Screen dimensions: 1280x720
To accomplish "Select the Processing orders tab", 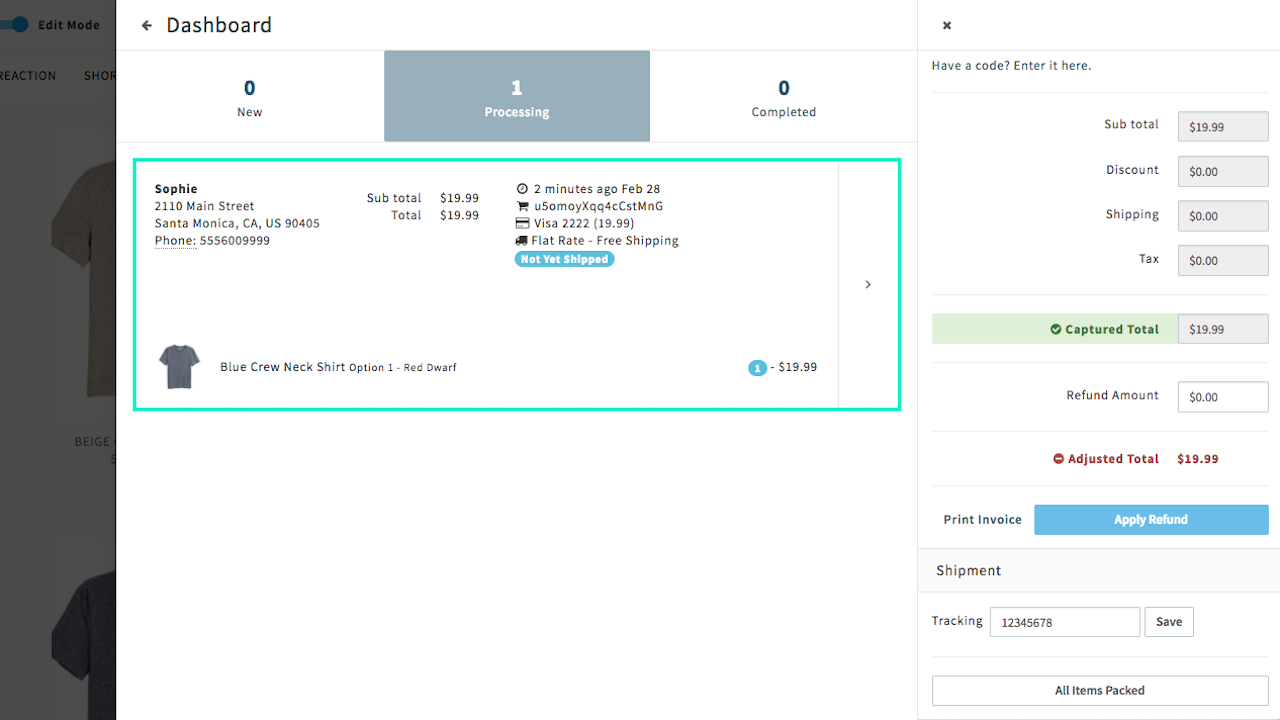I will point(517,97).
